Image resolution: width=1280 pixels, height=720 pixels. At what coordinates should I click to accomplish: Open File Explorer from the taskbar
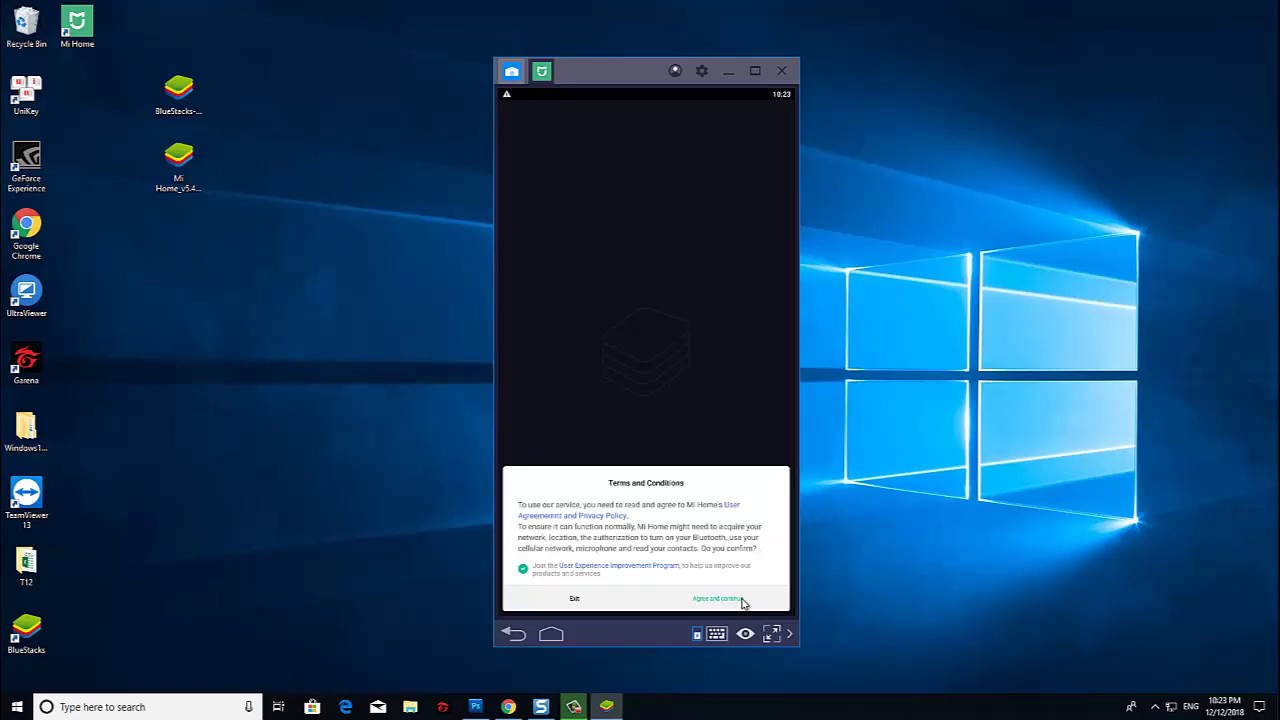410,707
